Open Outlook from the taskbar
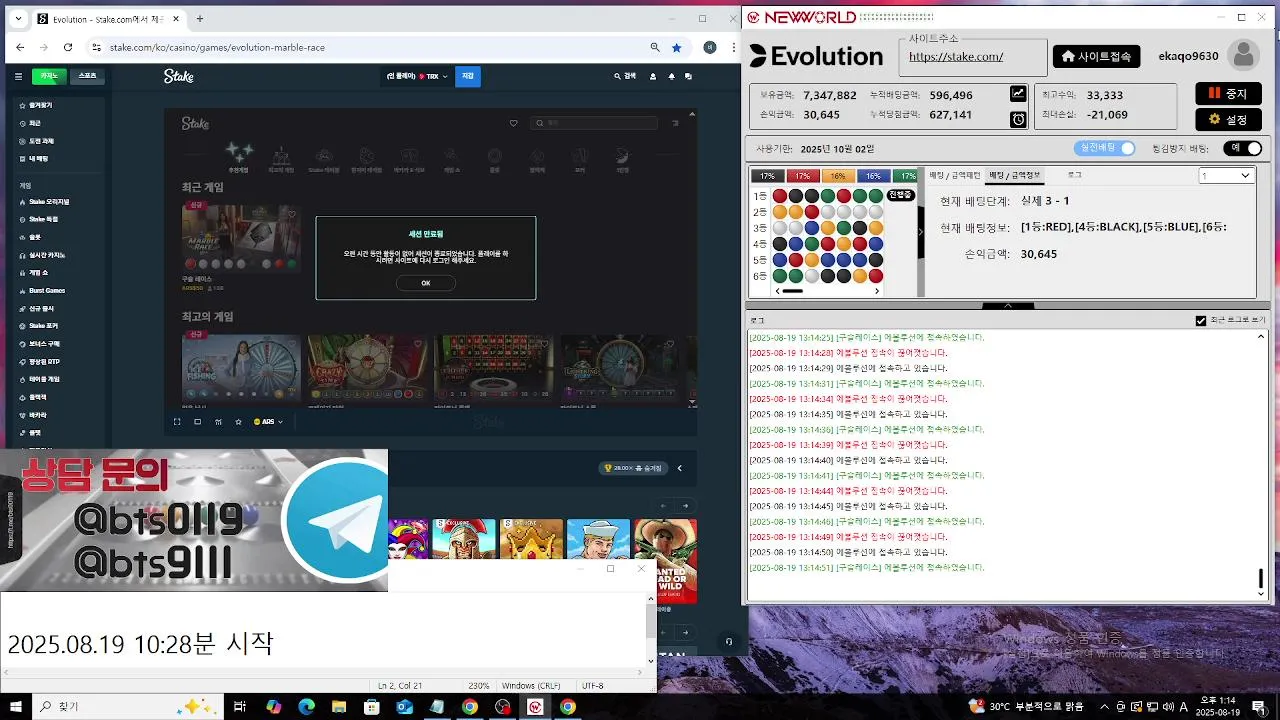Image resolution: width=1280 pixels, height=720 pixels. (x=404, y=707)
